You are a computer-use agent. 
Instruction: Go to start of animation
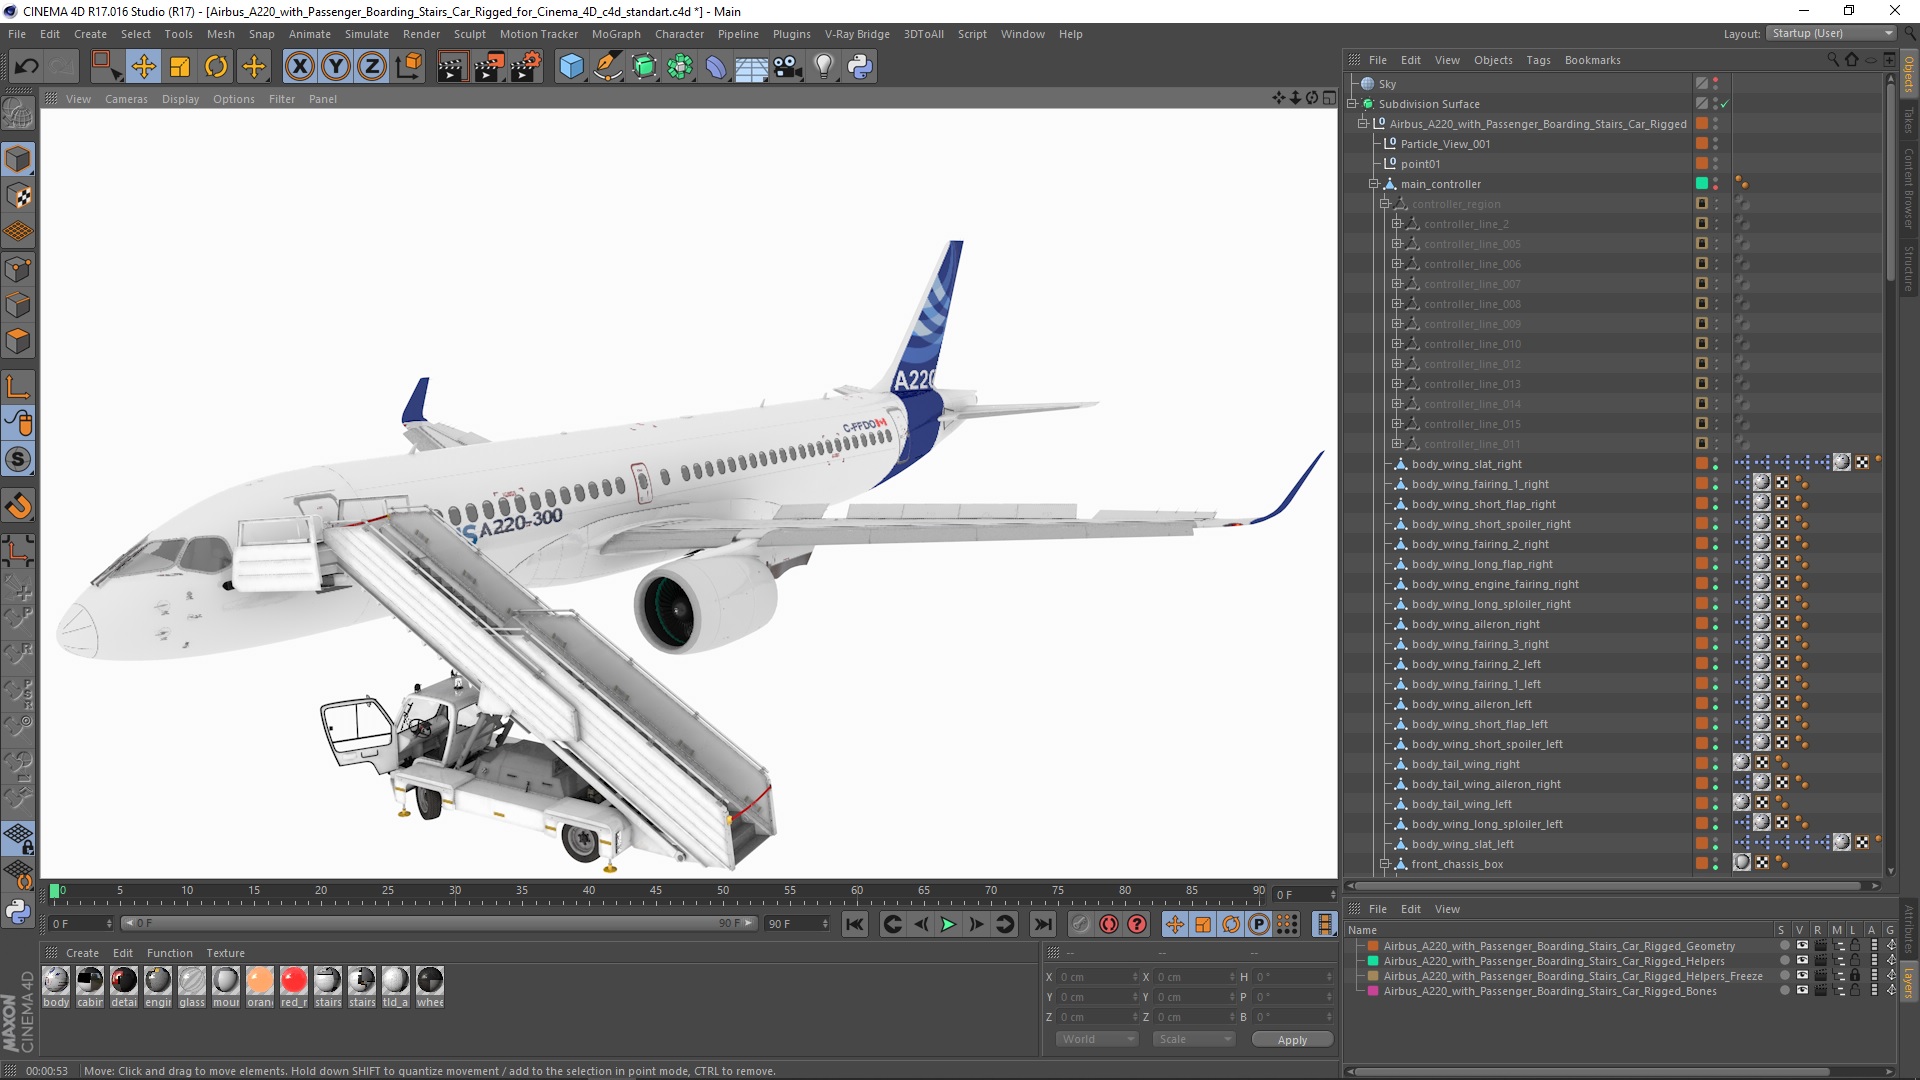[x=855, y=924]
